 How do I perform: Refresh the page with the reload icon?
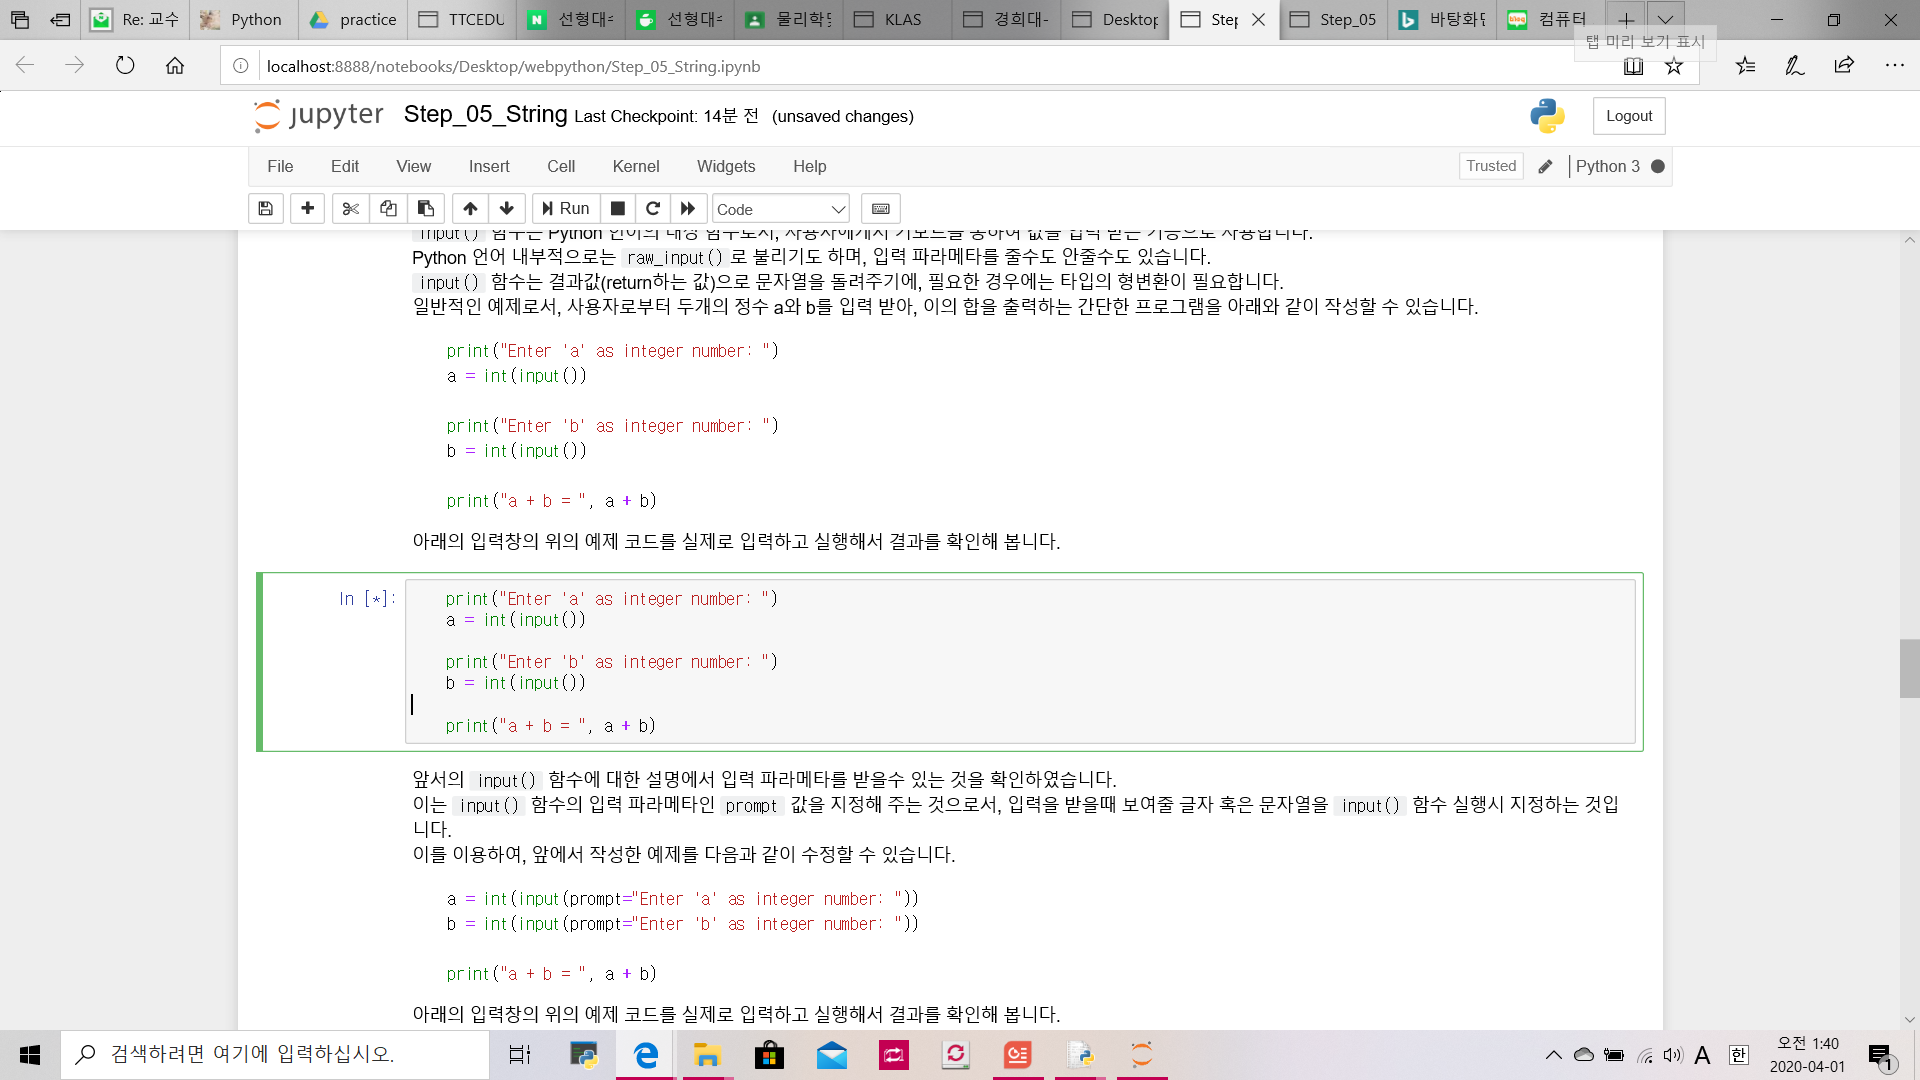click(x=125, y=66)
